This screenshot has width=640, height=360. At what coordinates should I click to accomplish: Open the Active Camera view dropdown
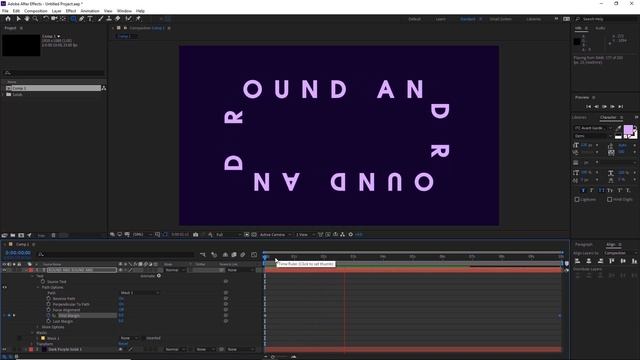(x=275, y=235)
